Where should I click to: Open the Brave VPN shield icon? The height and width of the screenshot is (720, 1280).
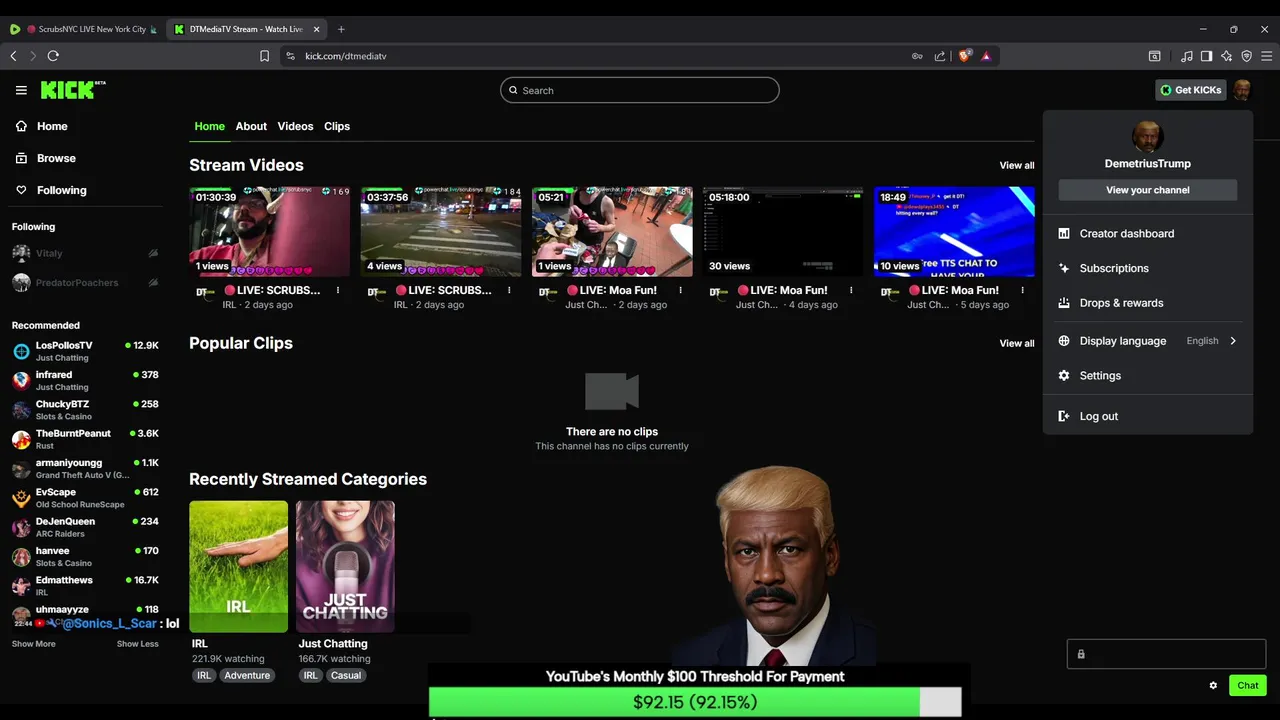click(1246, 56)
